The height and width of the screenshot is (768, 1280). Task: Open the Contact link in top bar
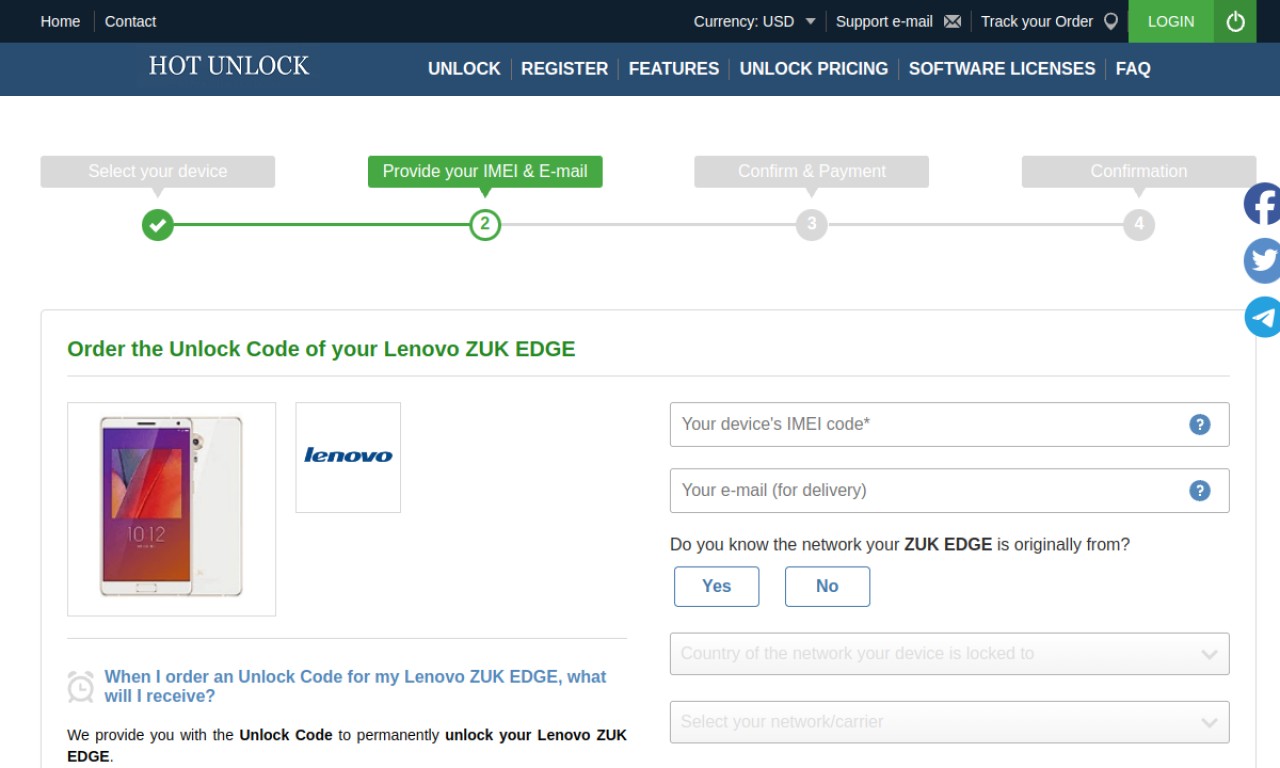click(130, 21)
